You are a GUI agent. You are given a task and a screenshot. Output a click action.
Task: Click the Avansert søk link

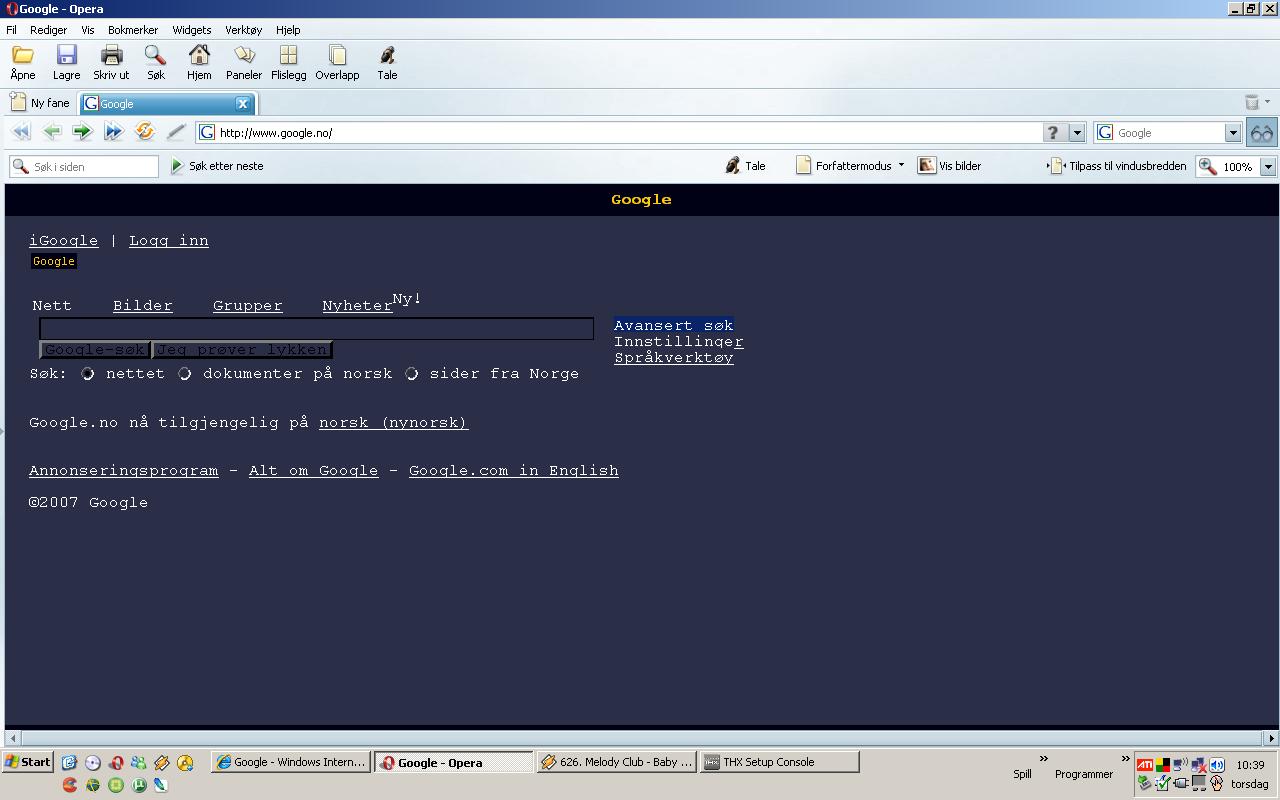pos(674,326)
